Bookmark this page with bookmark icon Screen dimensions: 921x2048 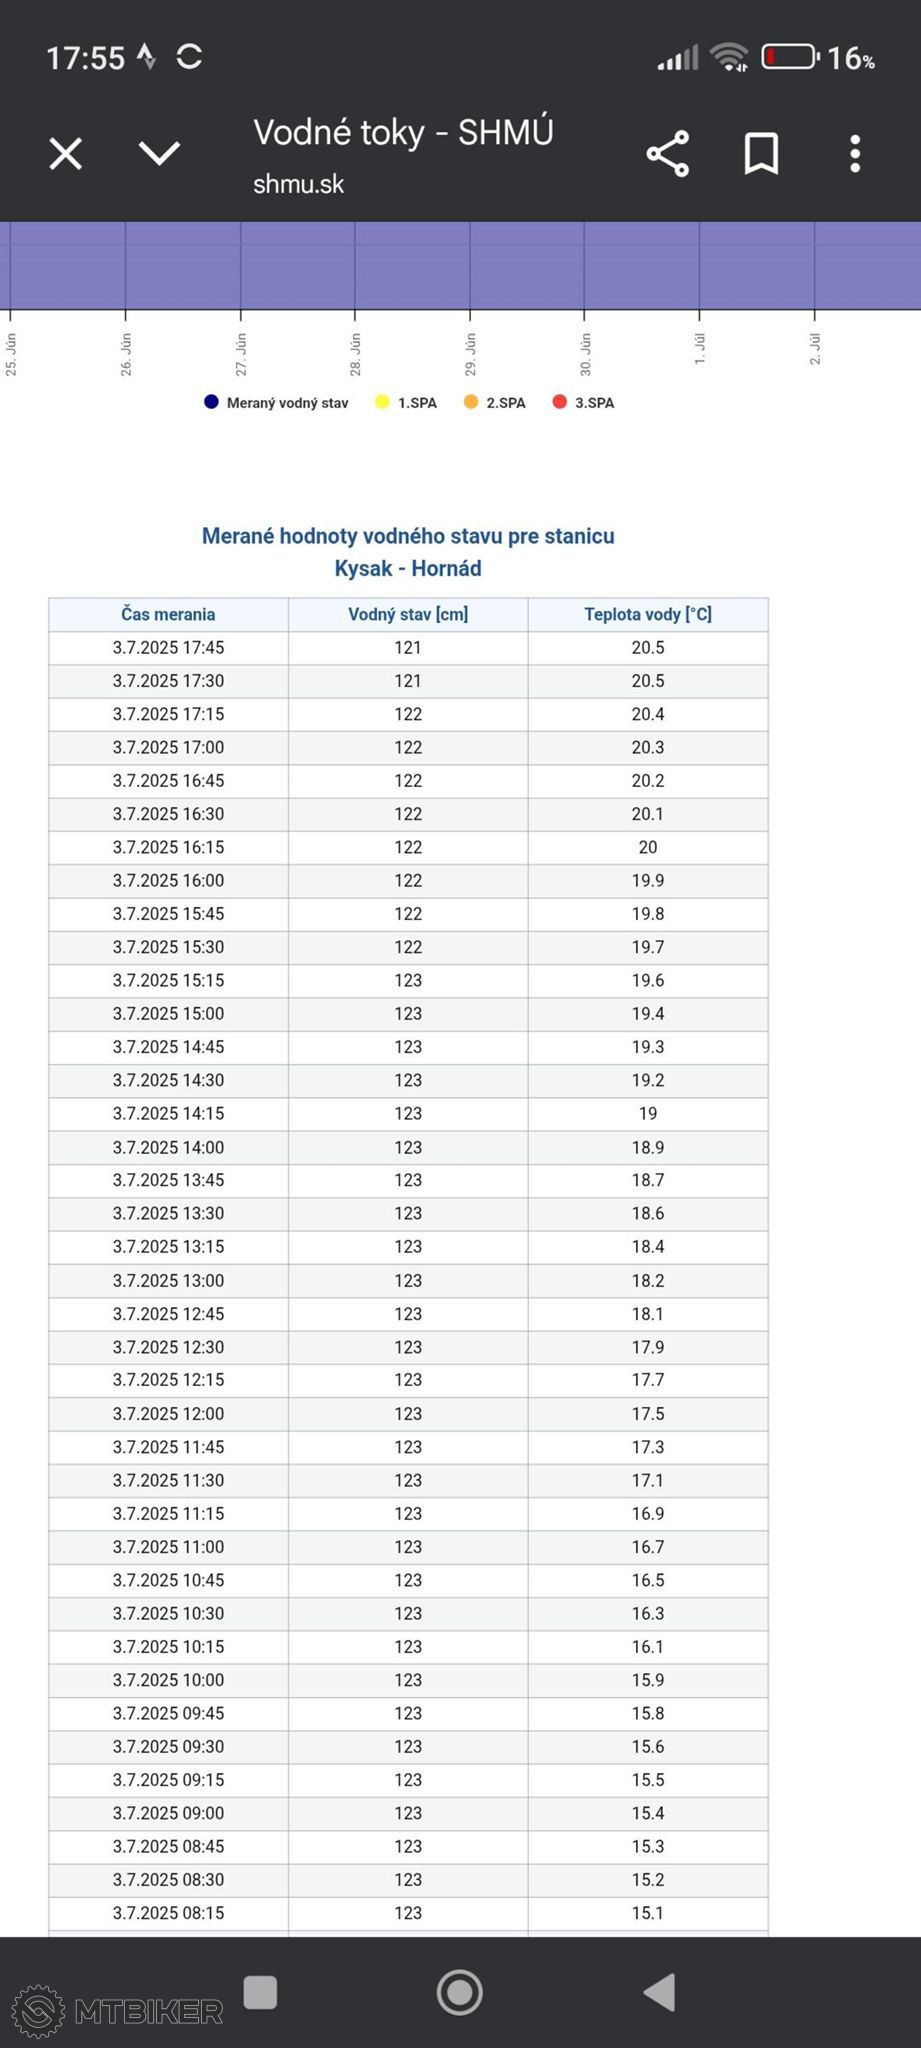click(x=761, y=154)
